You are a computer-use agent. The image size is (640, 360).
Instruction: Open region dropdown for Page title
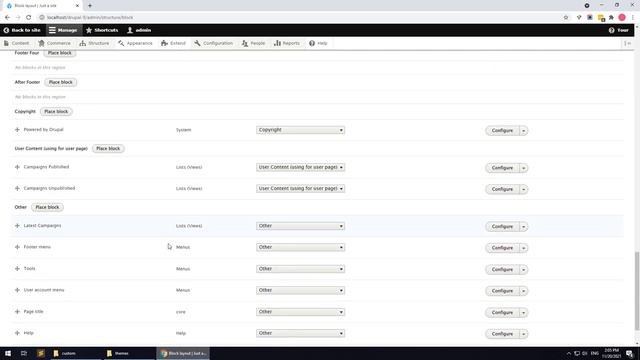(x=300, y=312)
